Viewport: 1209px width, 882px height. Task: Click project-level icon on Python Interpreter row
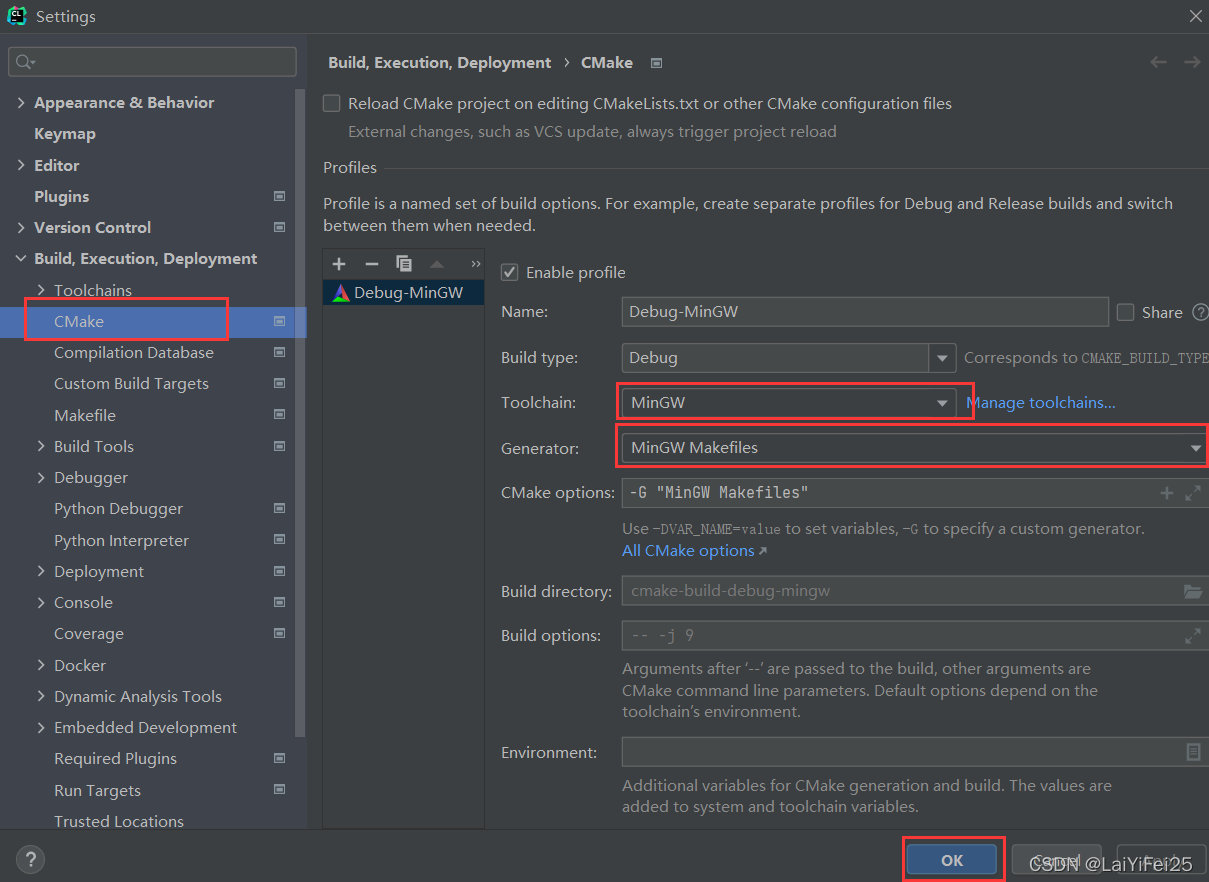click(x=279, y=540)
